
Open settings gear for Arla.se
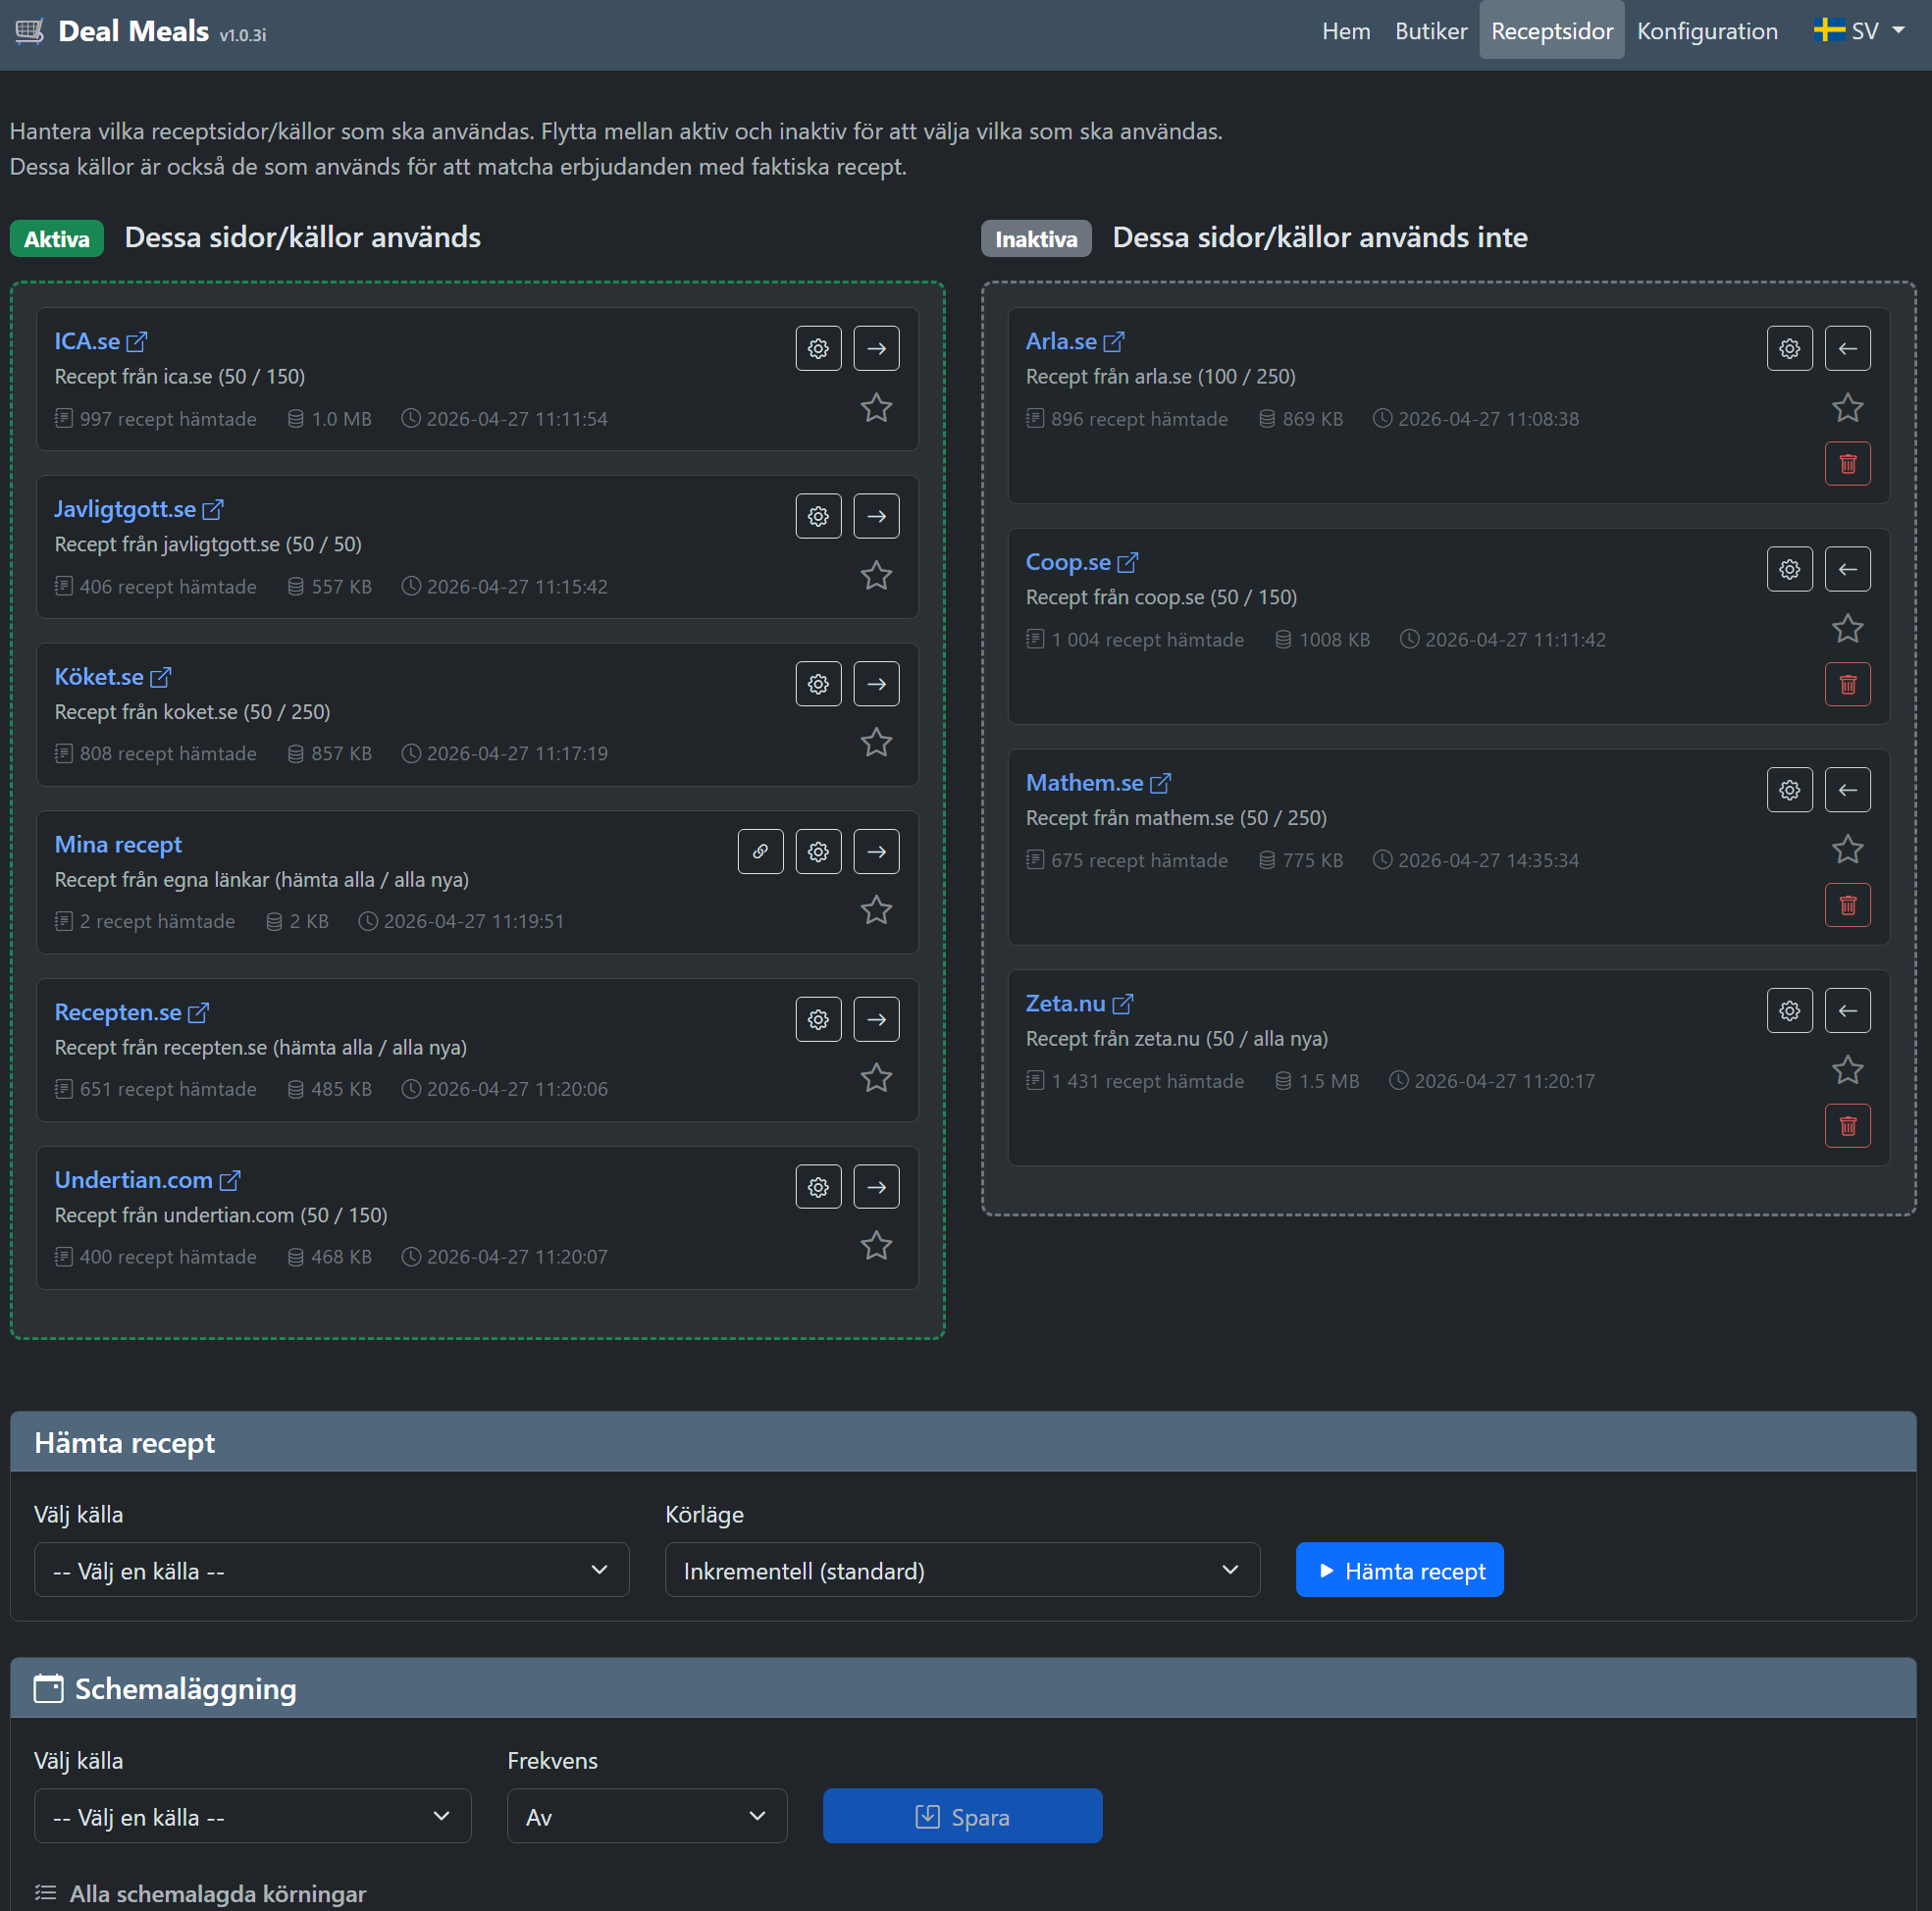point(1789,348)
